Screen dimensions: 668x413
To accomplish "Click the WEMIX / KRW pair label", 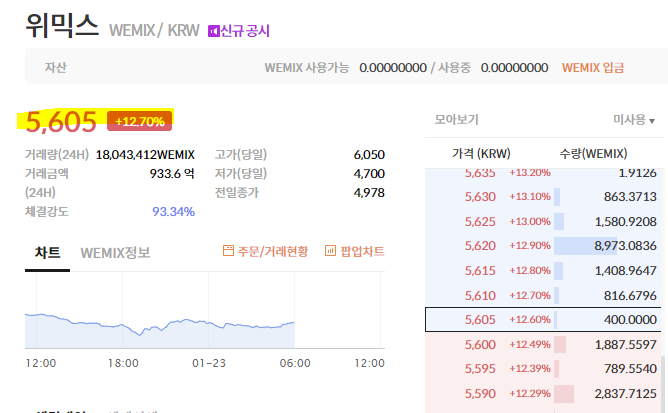I will [x=154, y=31].
